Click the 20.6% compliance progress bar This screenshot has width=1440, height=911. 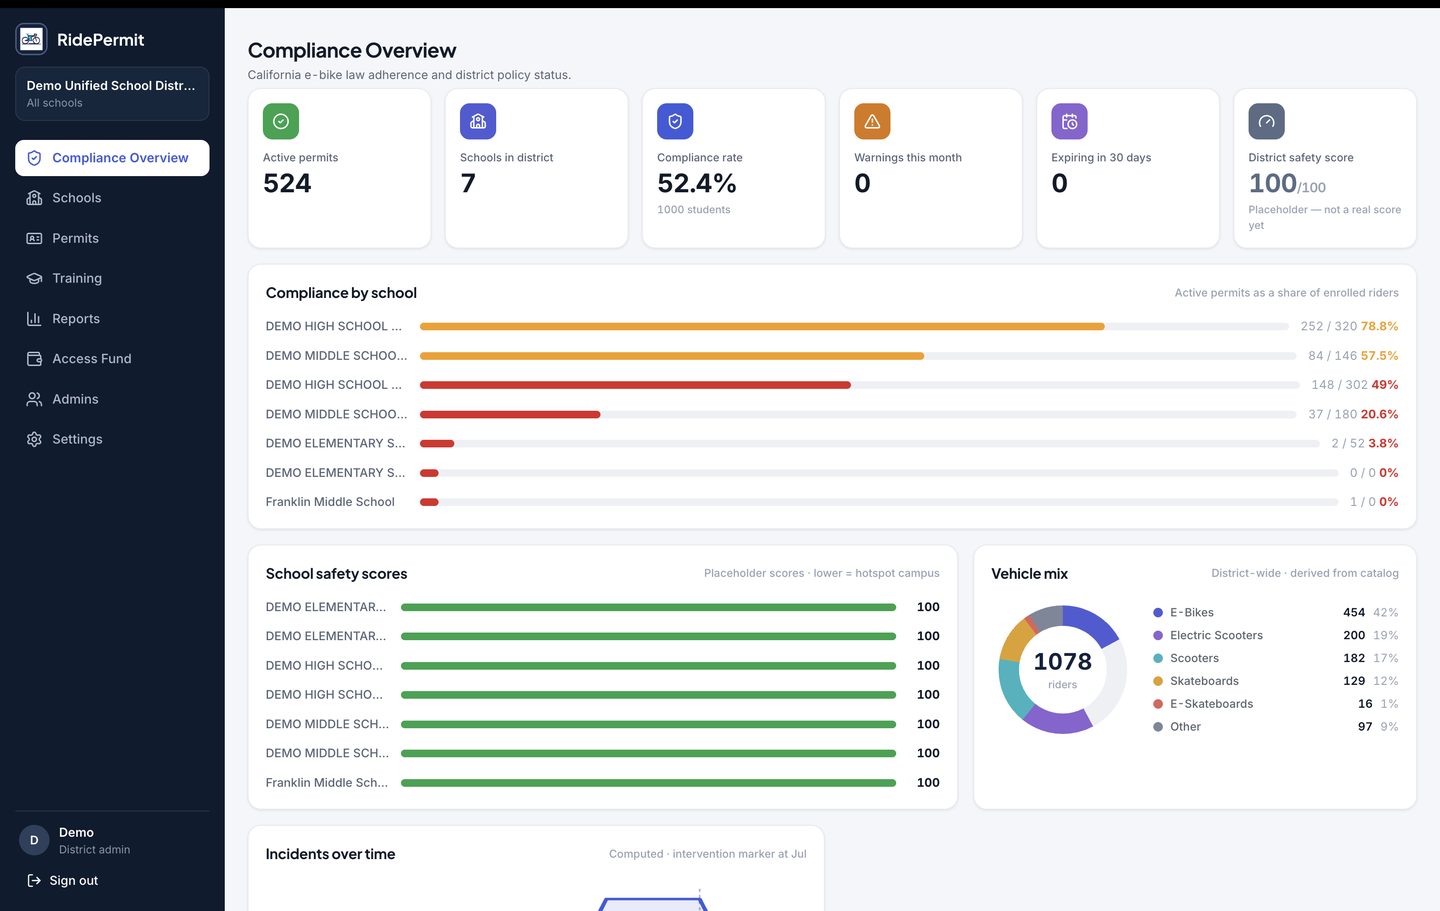(858, 414)
